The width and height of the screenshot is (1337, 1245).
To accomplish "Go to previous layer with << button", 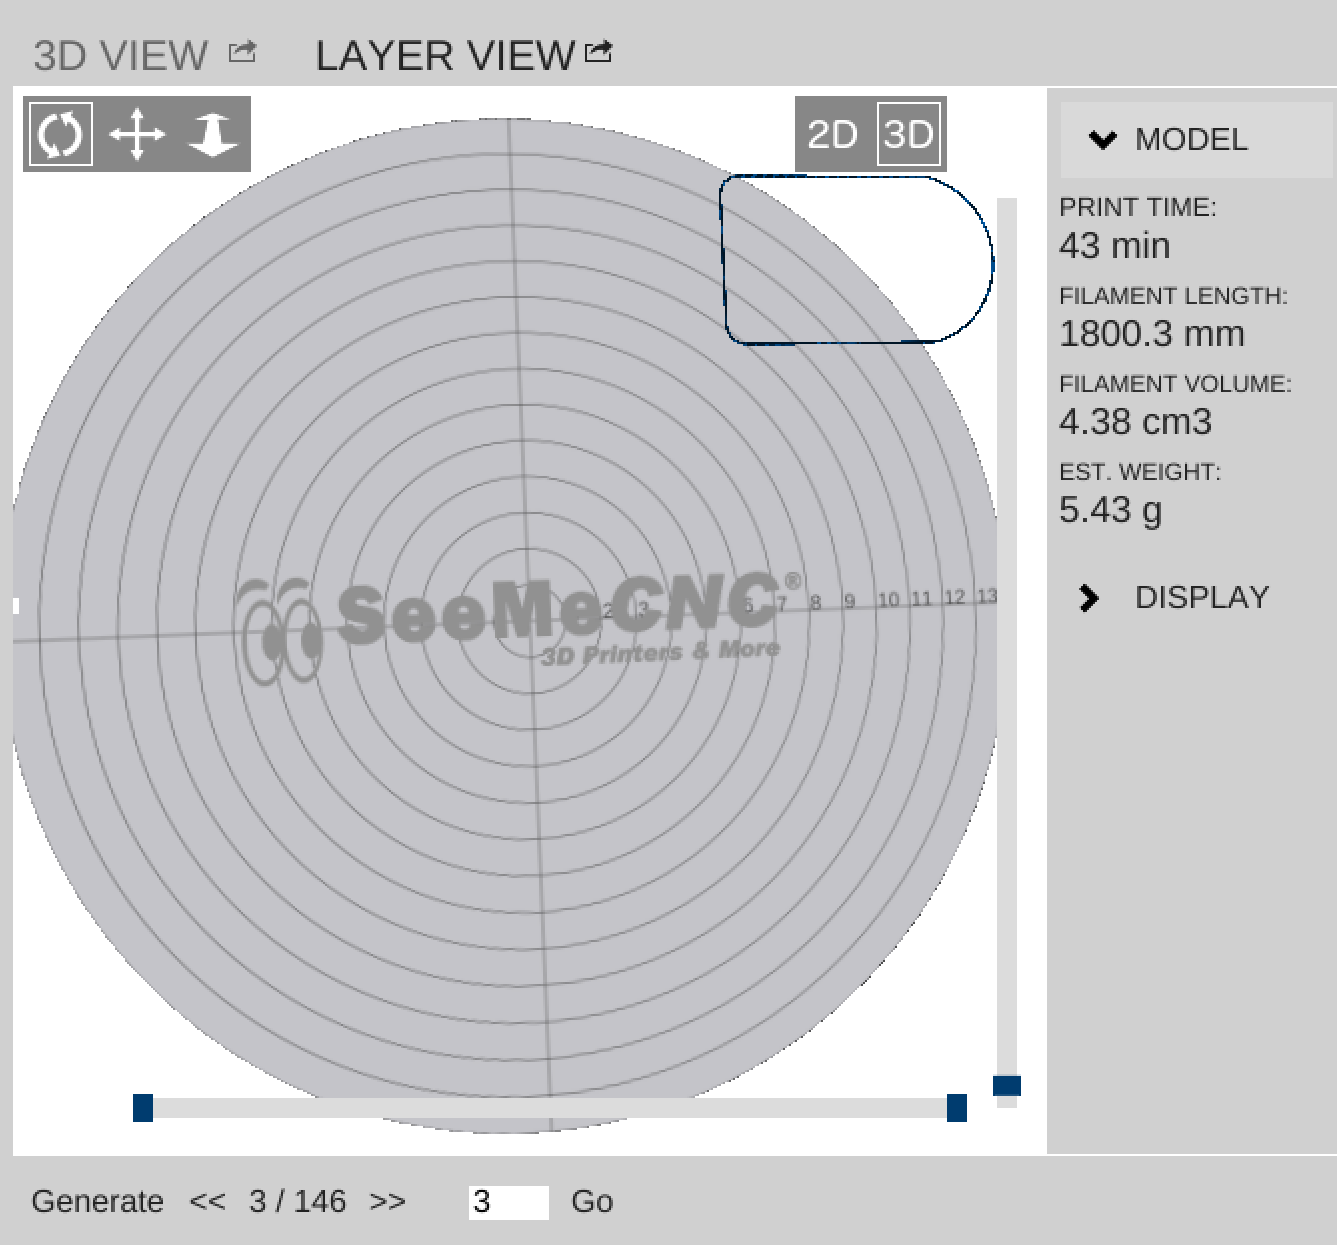I will 207,1201.
